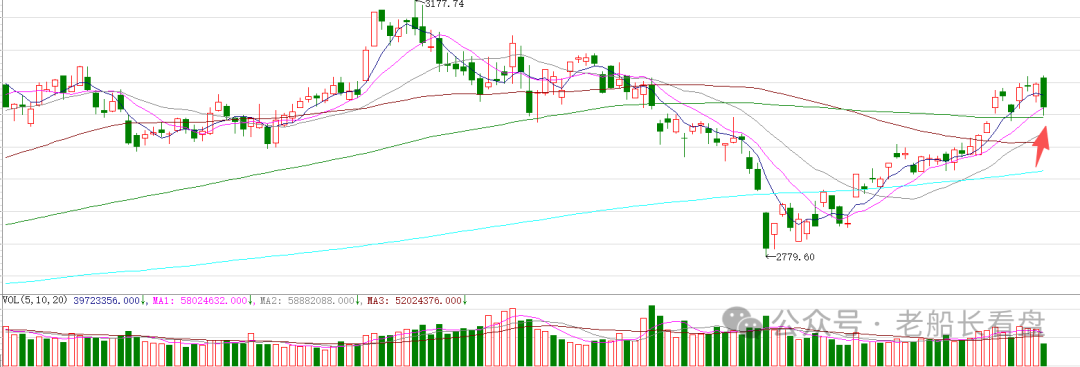Image resolution: width=1080 pixels, height=367 pixels.
Task: Click the MA3: 52024376.000 reading
Action: click(415, 301)
